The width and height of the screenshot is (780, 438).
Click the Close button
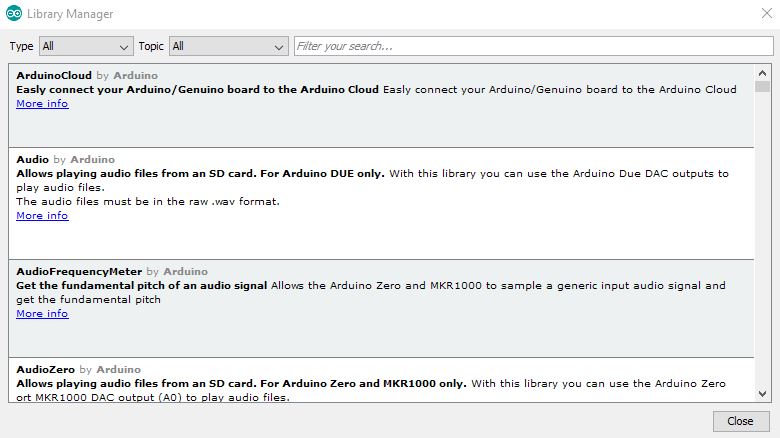tap(740, 421)
